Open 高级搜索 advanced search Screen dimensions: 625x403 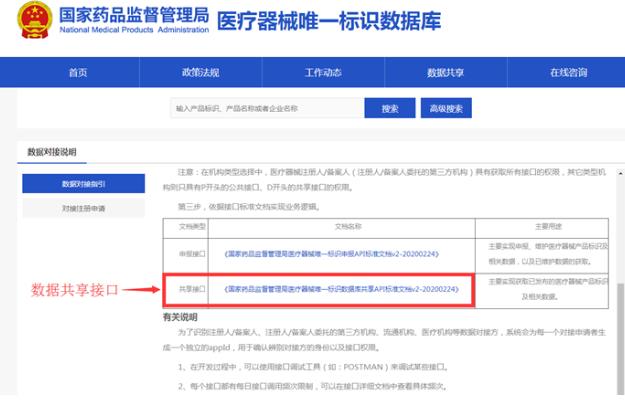point(438,108)
